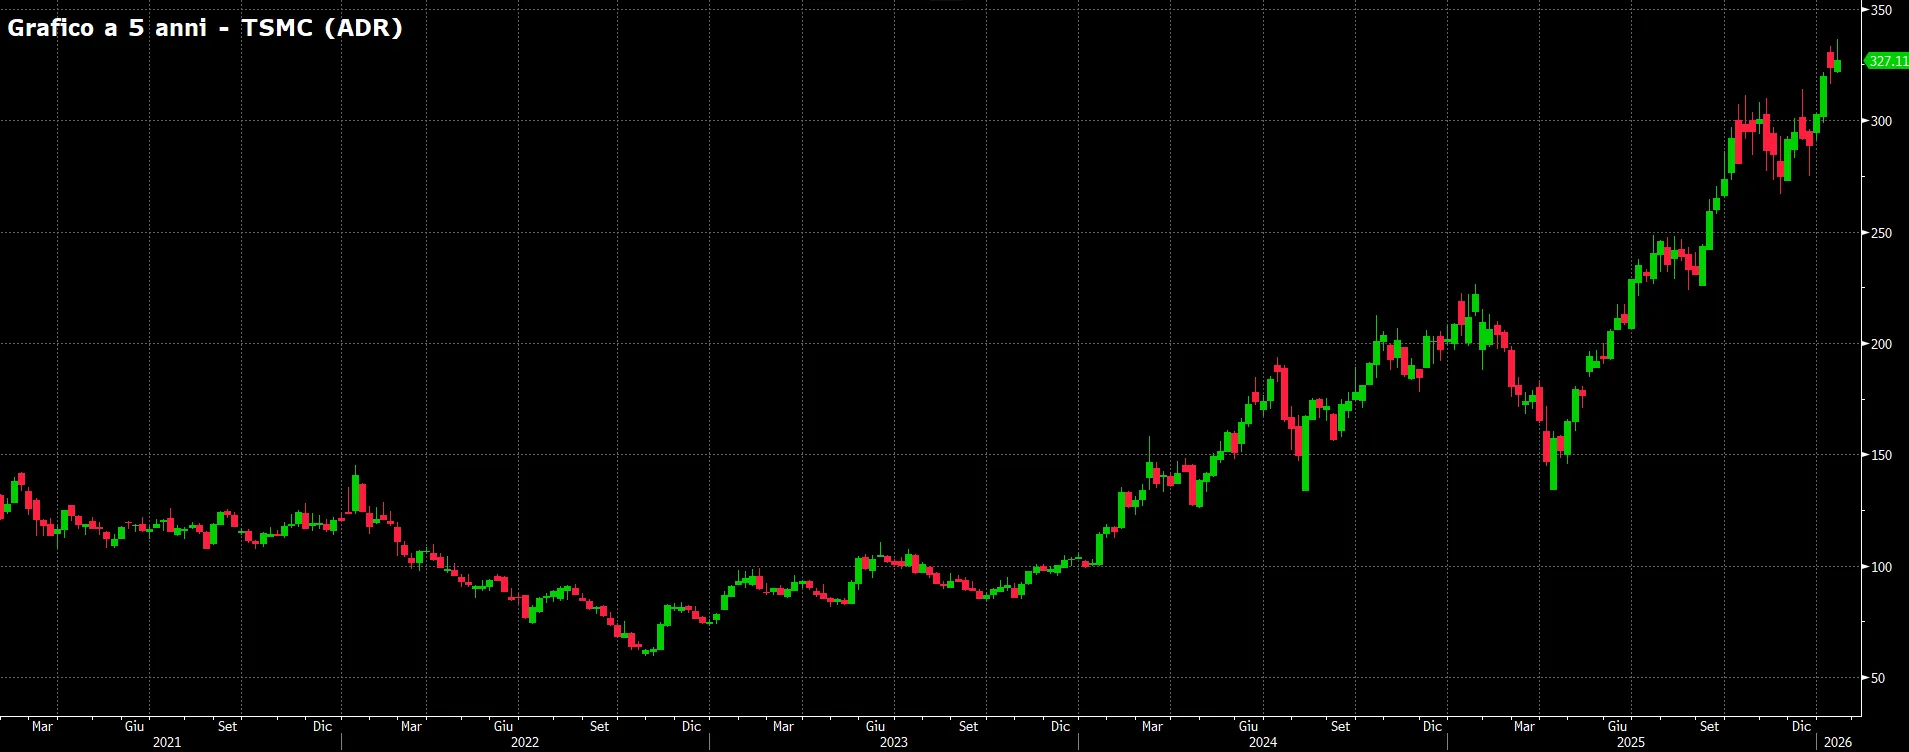
Task: Click the Mar month label in the 2023 span
Action: point(783,726)
